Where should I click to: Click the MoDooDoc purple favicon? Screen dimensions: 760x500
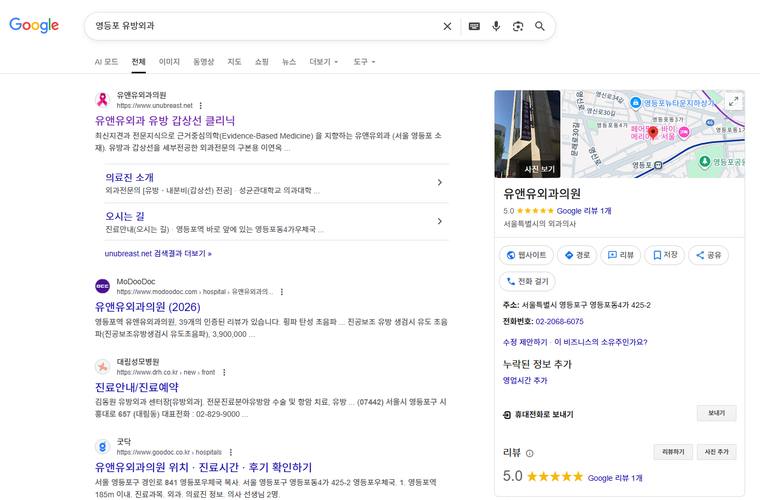(x=102, y=286)
